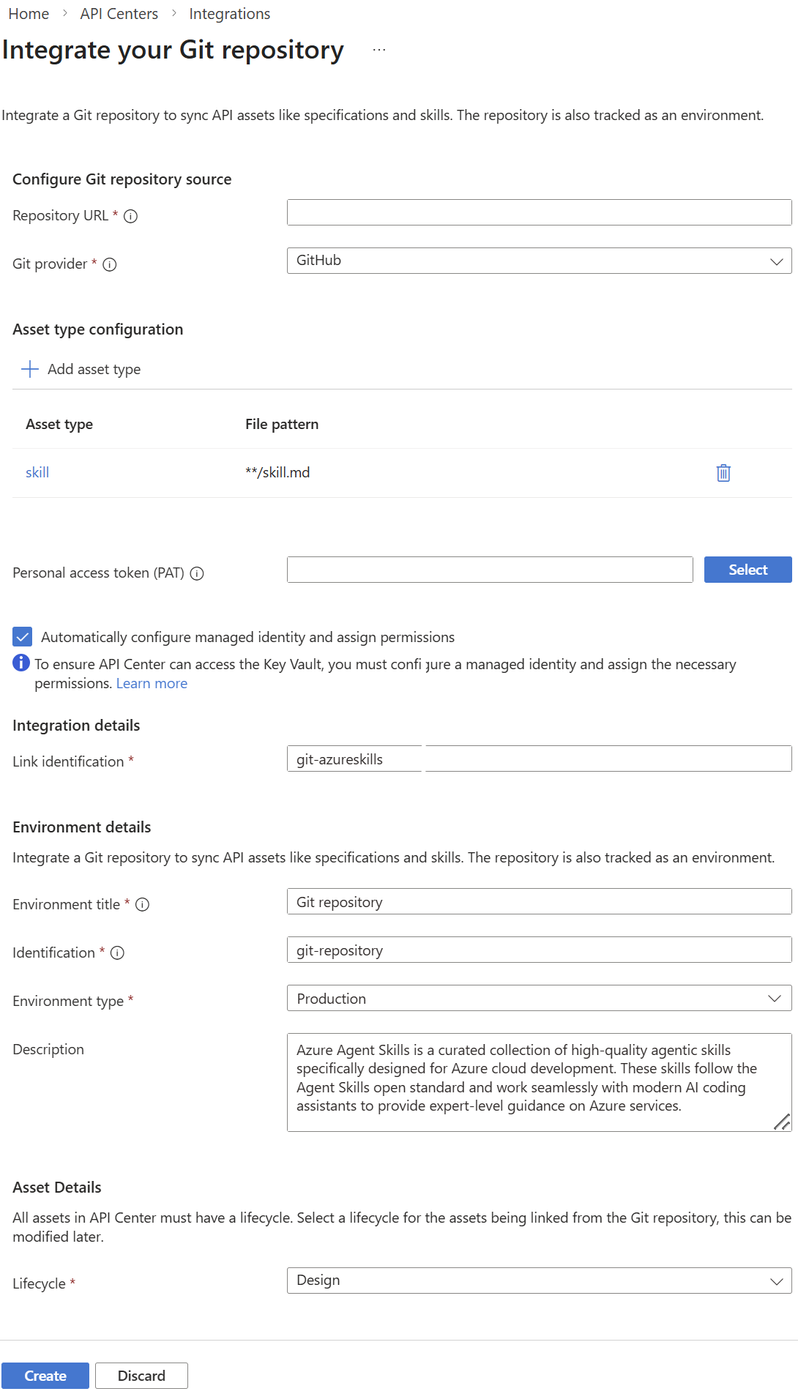
Task: Open the skill asset type link
Action: click(x=37, y=473)
